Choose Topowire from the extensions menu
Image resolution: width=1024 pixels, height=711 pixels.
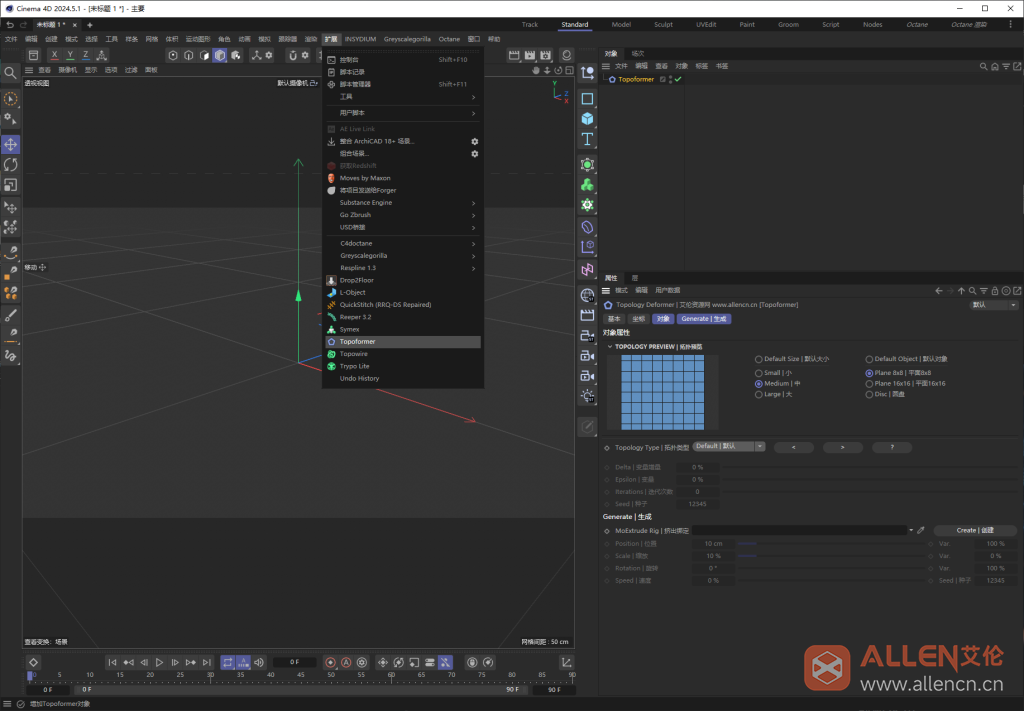point(403,354)
